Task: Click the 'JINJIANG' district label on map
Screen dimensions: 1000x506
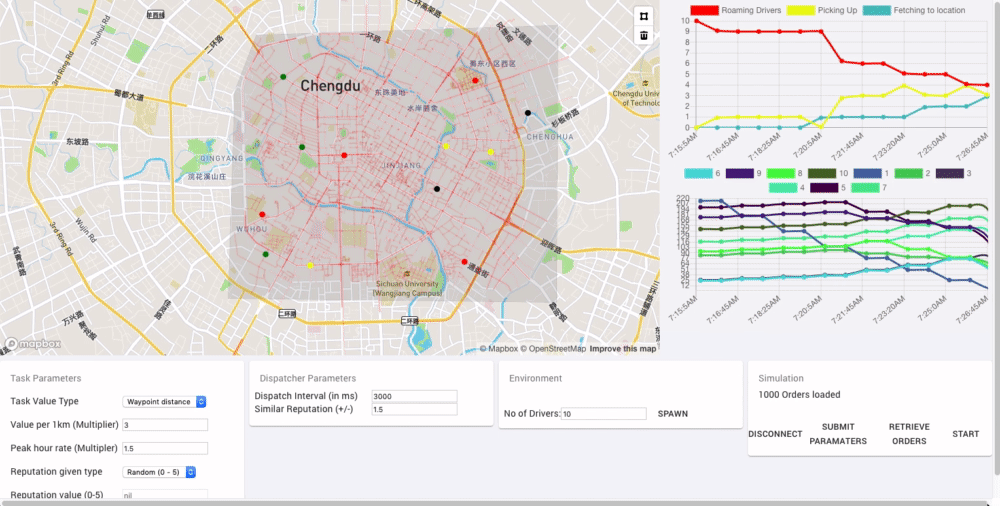Action: 402,165
